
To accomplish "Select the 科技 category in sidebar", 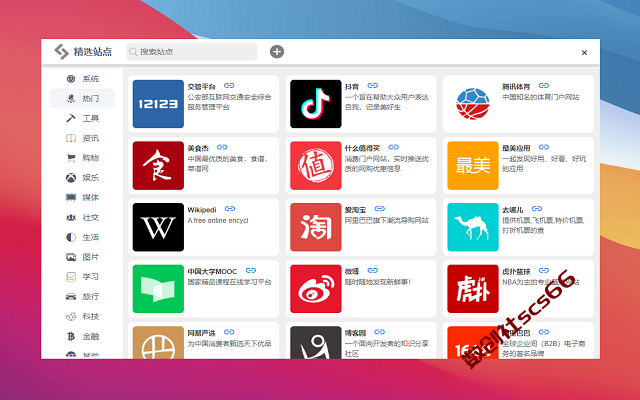I will click(x=82, y=316).
